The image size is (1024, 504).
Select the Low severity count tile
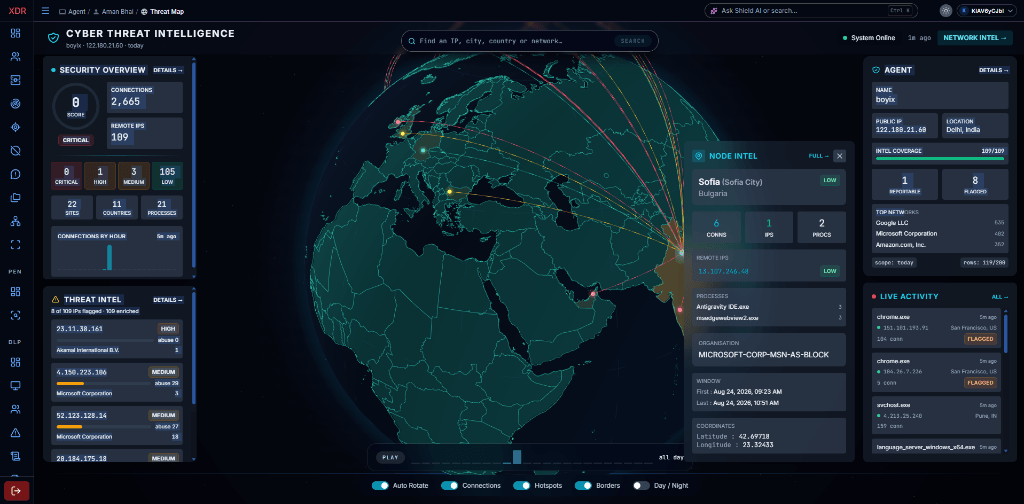167,176
